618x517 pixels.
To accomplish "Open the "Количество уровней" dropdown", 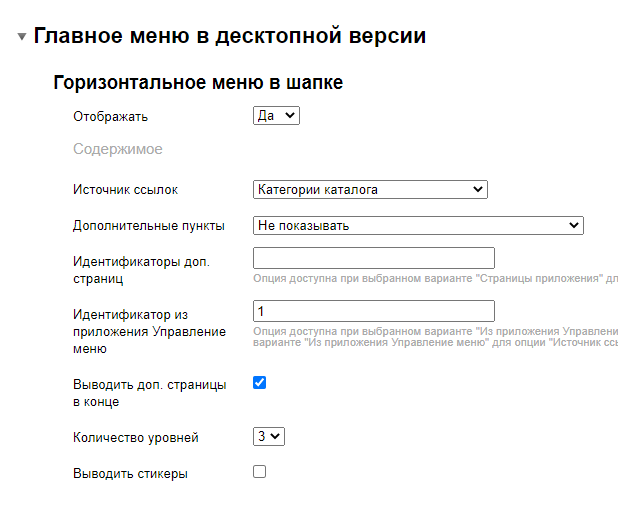I will point(269,437).
